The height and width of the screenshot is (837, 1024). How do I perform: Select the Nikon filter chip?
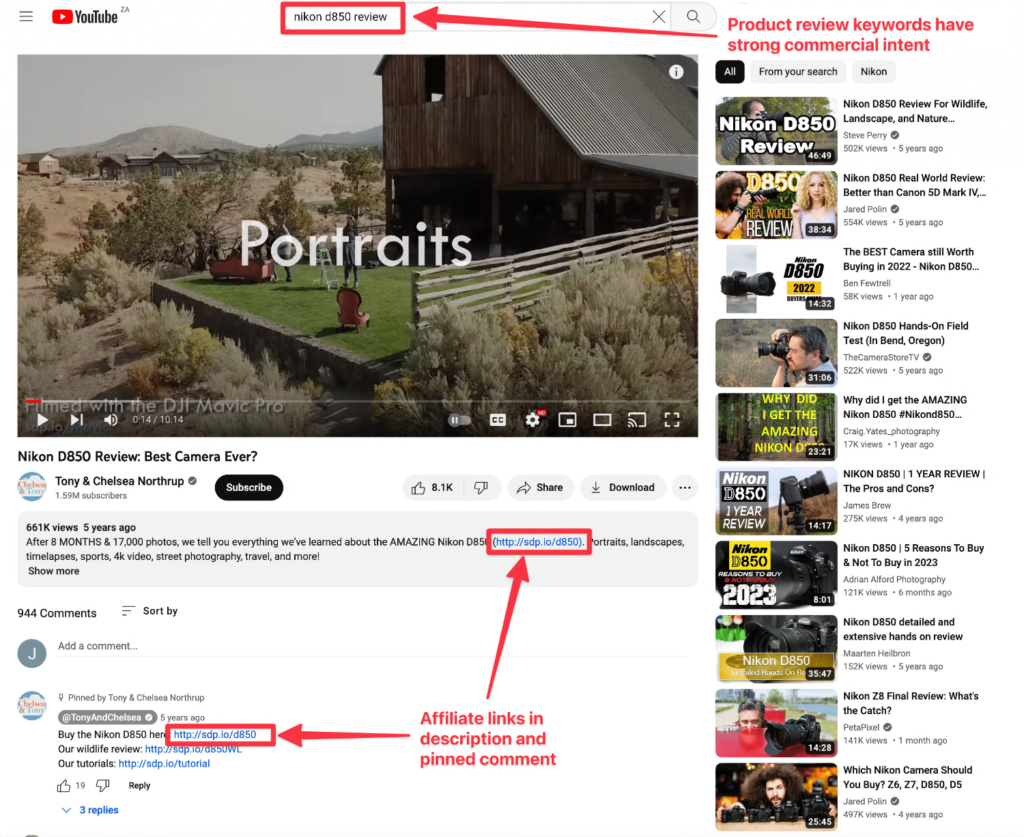coord(873,72)
